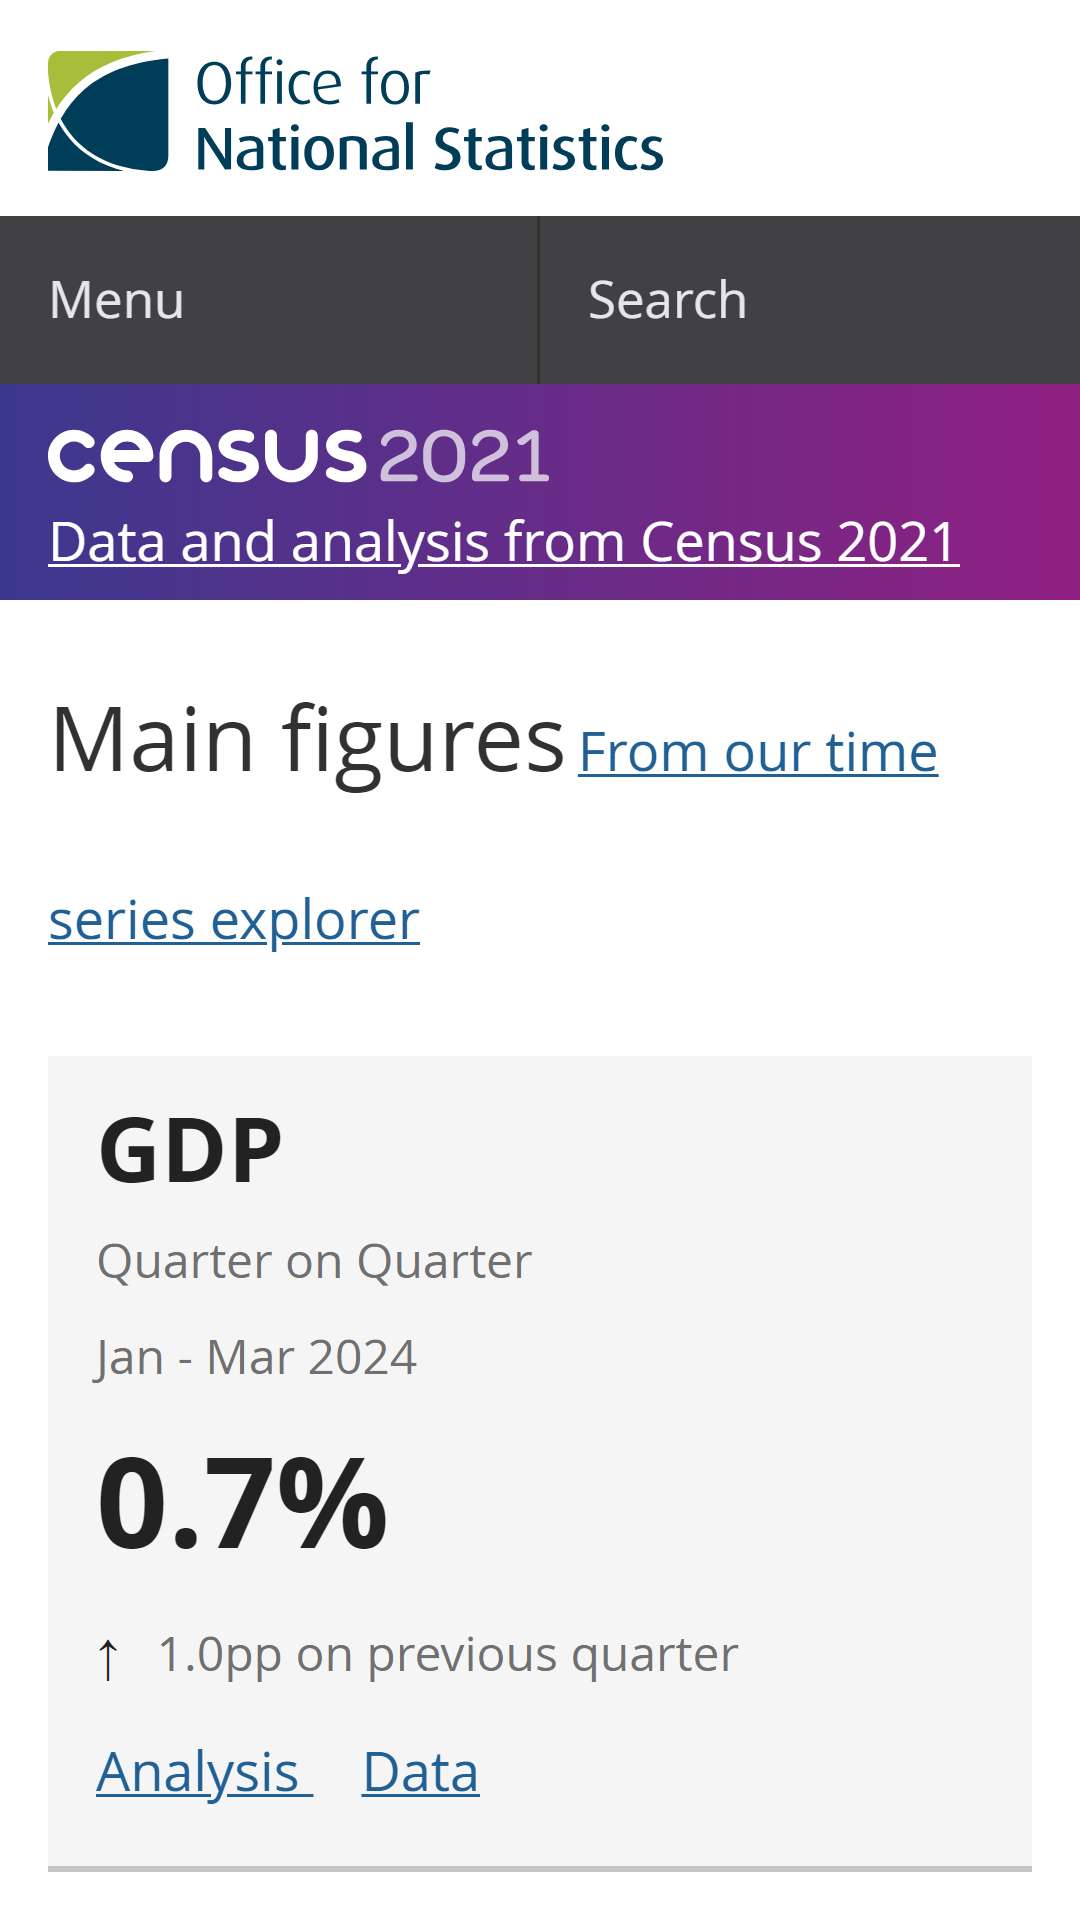Open the GDP Analysis link

pyautogui.click(x=205, y=1773)
